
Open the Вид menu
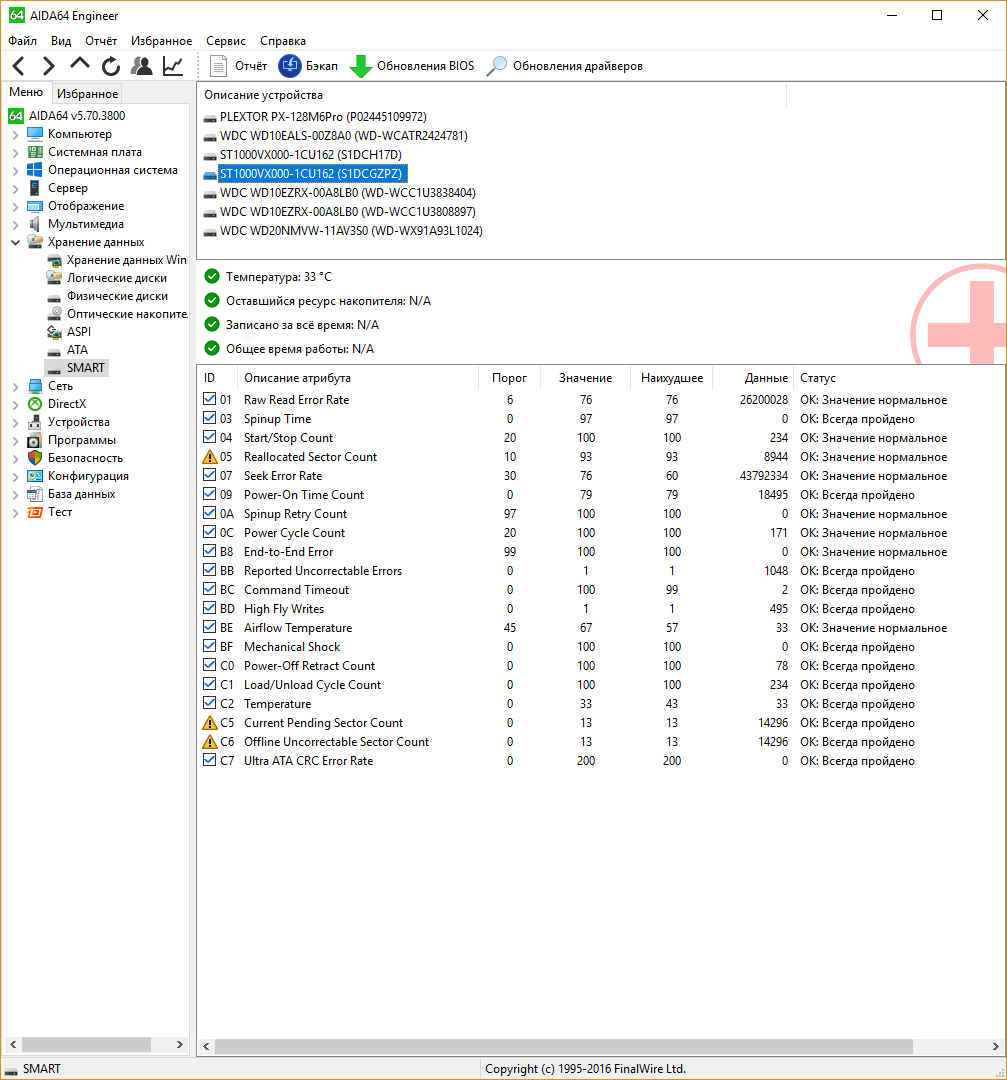click(x=61, y=41)
